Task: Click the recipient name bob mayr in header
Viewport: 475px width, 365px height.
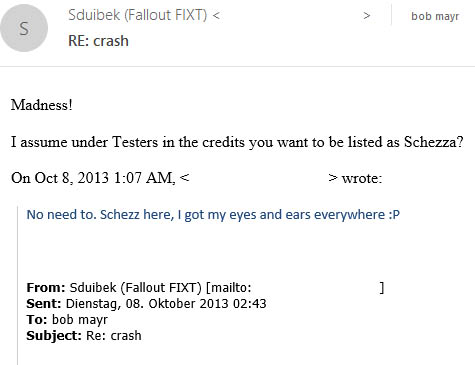Action: [x=435, y=16]
